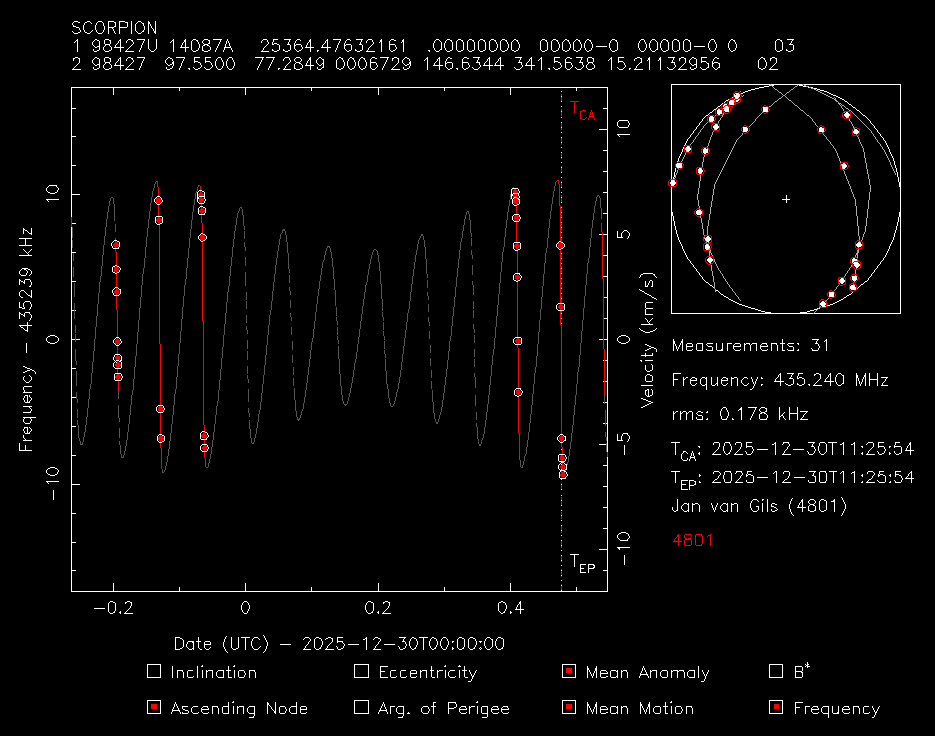Check the Arg. of Perigee box
Screen dimensions: 935x736
362,708
